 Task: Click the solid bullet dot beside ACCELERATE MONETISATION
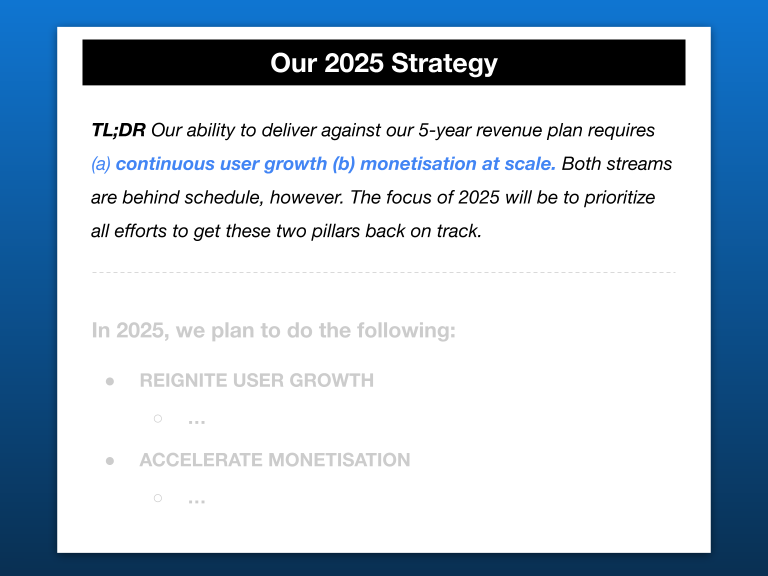(110, 461)
